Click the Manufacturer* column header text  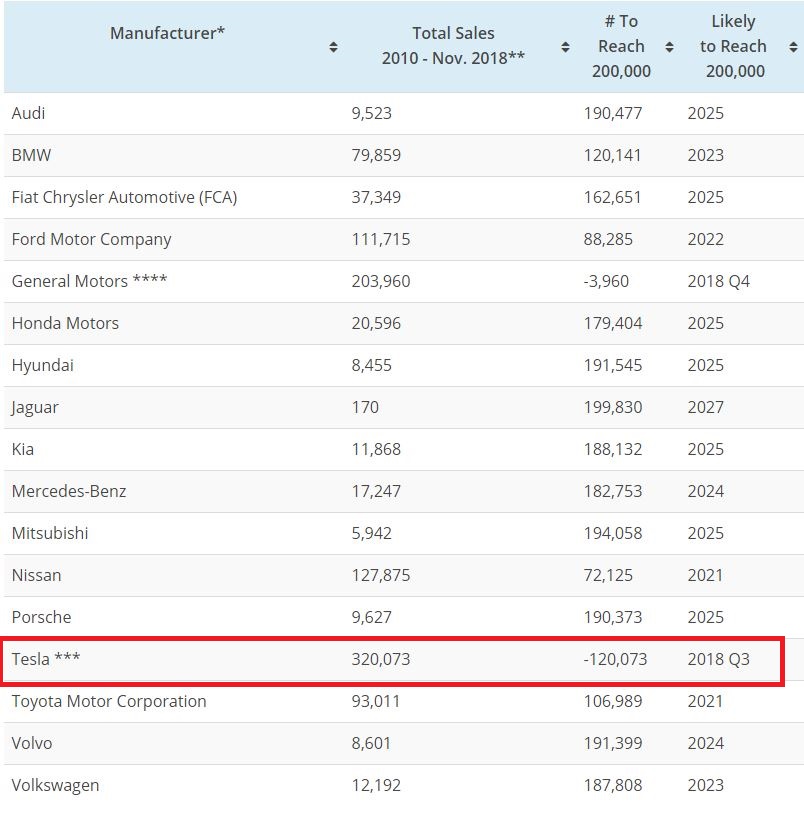pyautogui.click(x=167, y=33)
